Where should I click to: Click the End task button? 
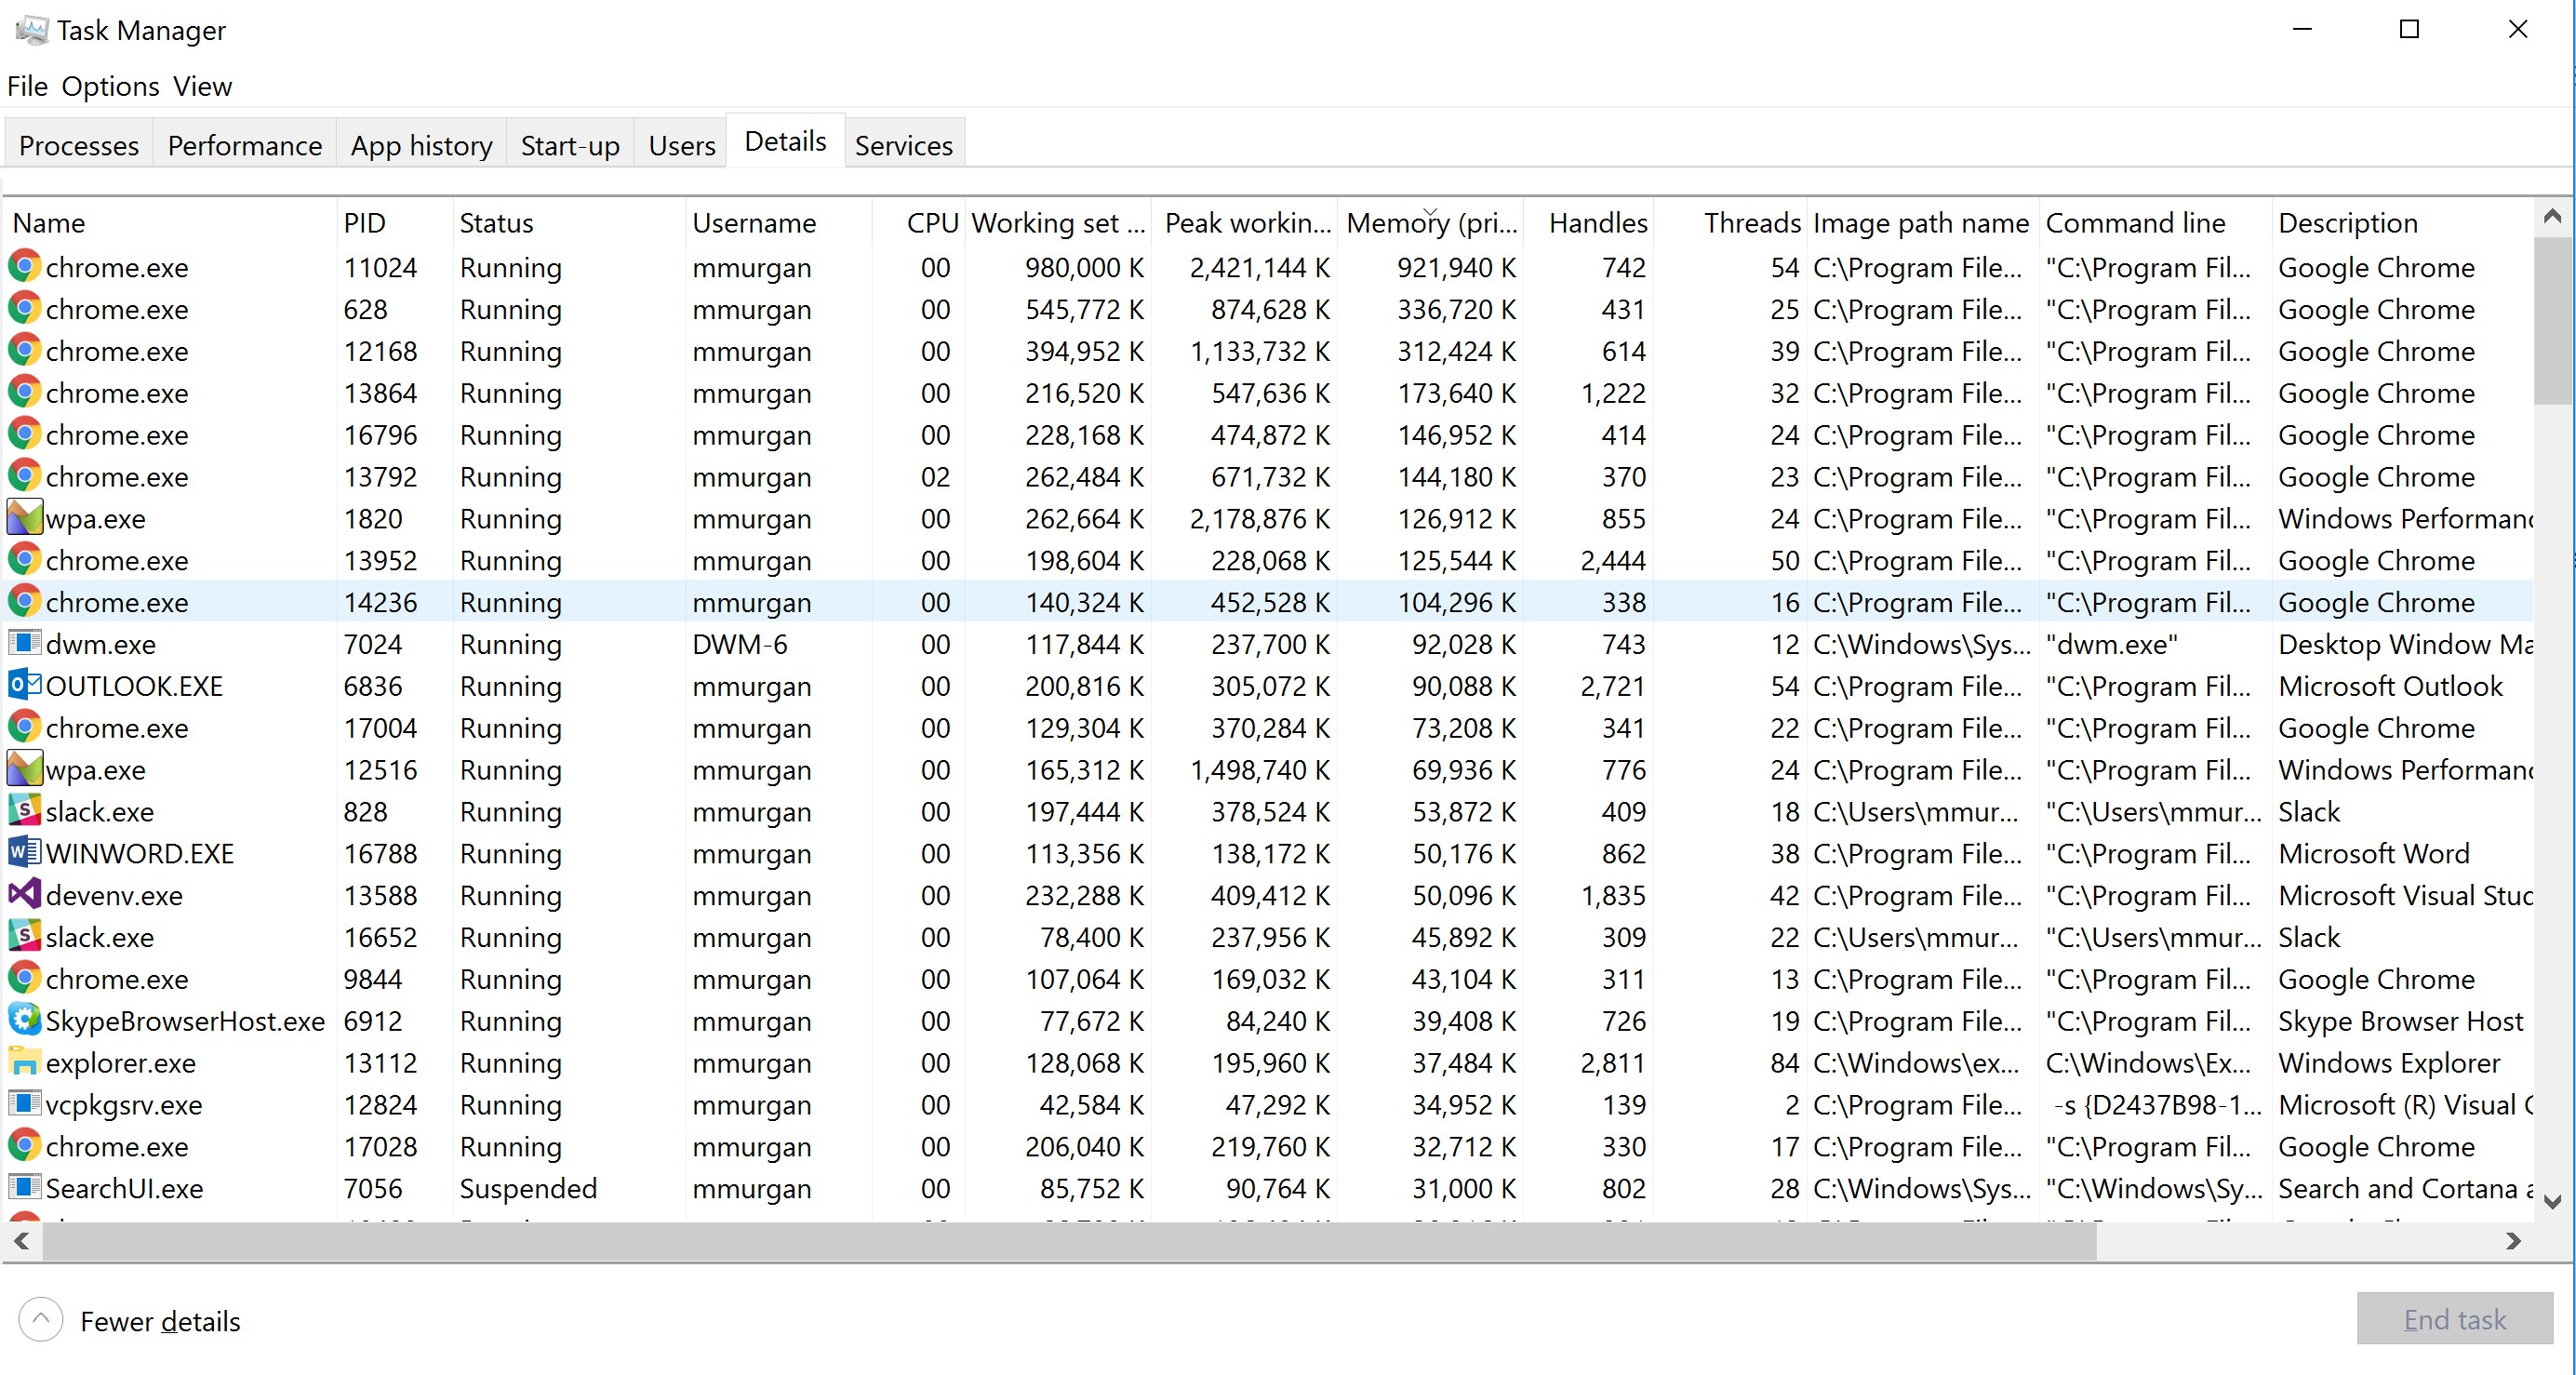click(x=2454, y=1319)
